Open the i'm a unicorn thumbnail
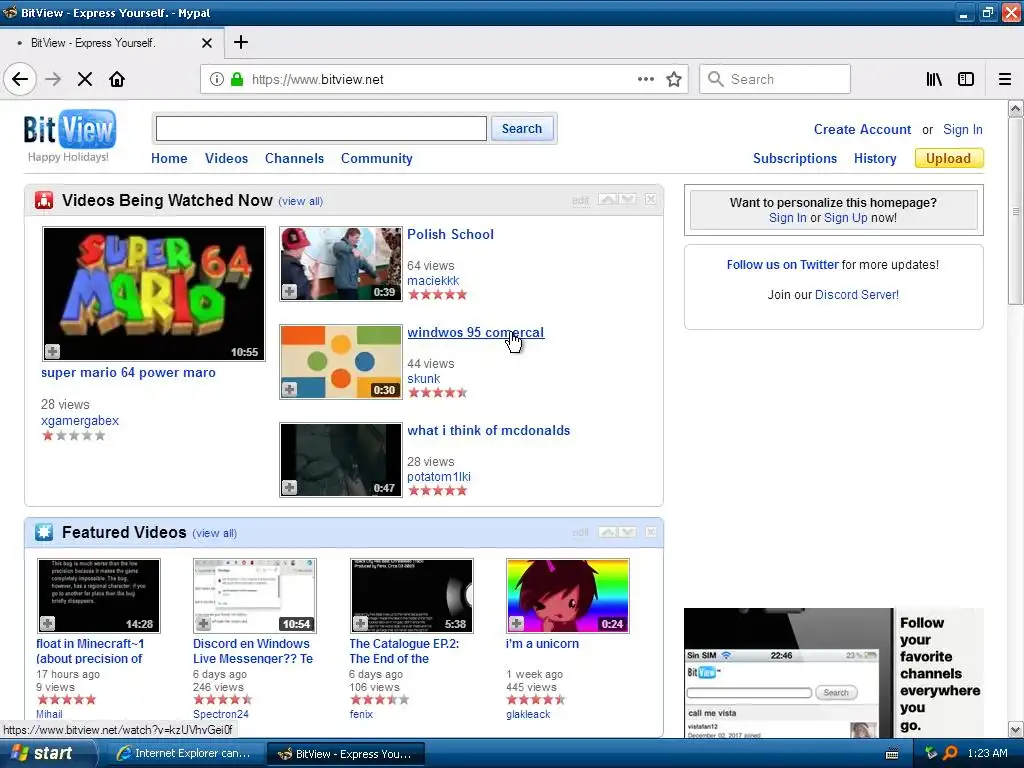This screenshot has height=768, width=1024. tap(568, 596)
